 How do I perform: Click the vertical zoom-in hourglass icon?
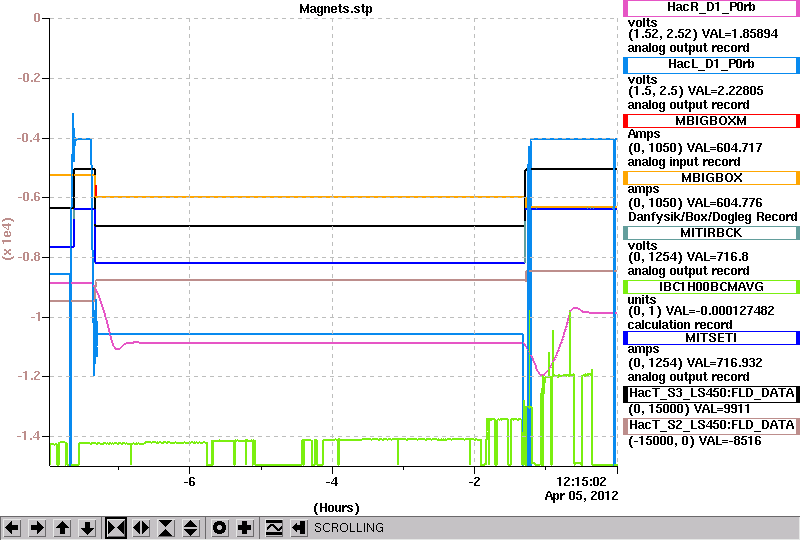(166, 528)
